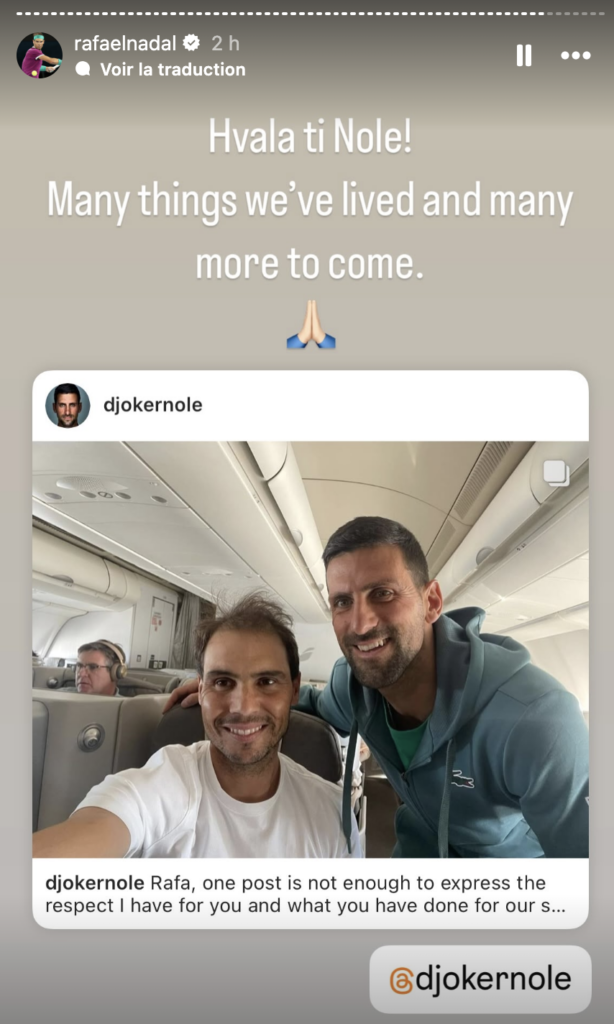
Task: Open rafaelnadal's profile picture
Action: 39,56
